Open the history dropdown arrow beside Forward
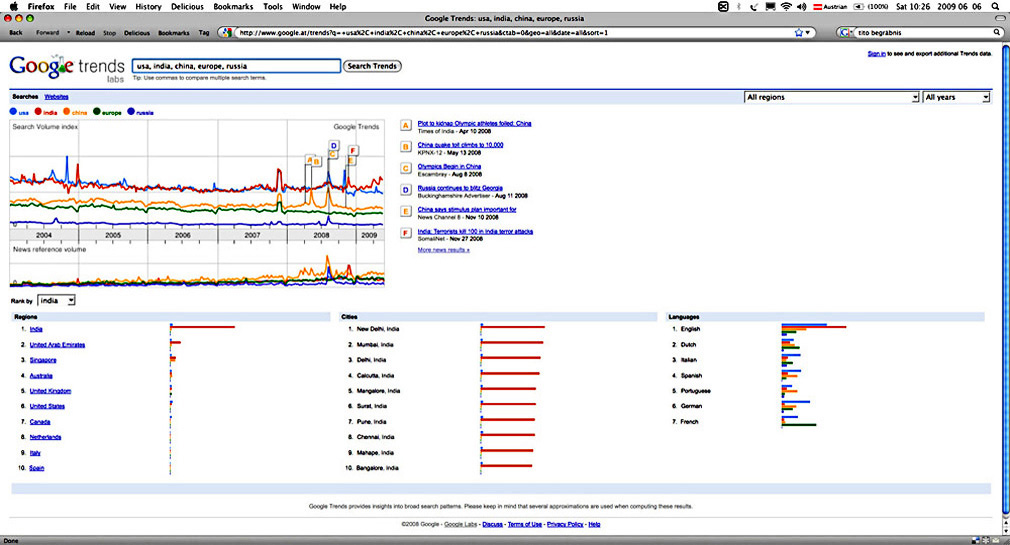The width and height of the screenshot is (1010, 545). tap(68, 32)
